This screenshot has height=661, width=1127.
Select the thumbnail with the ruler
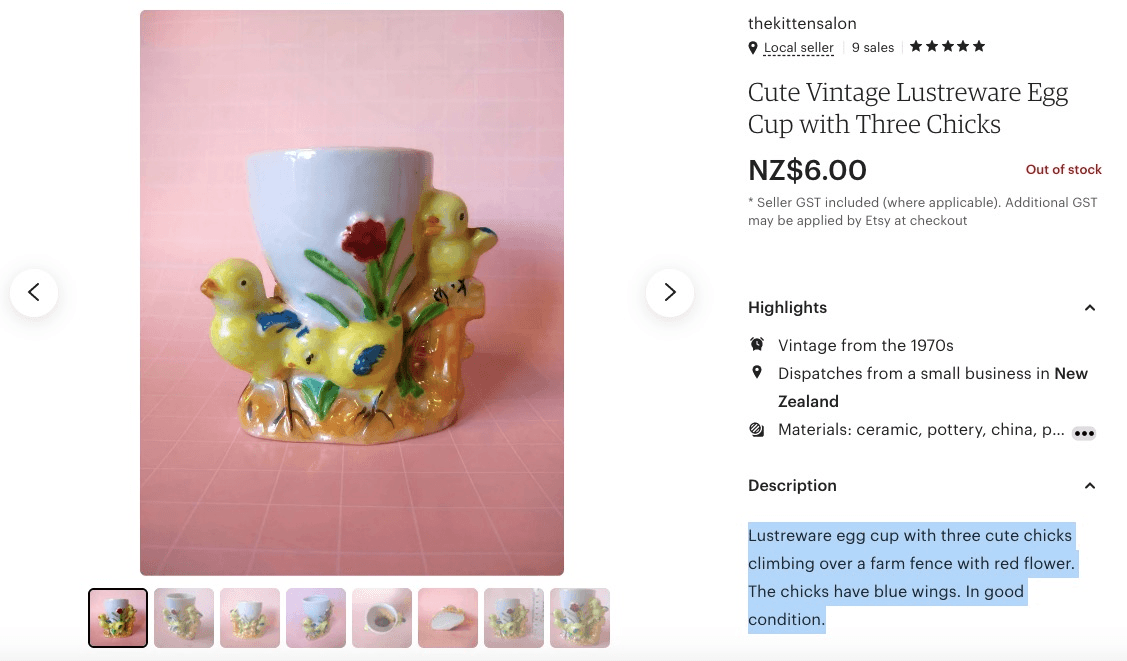pos(514,618)
